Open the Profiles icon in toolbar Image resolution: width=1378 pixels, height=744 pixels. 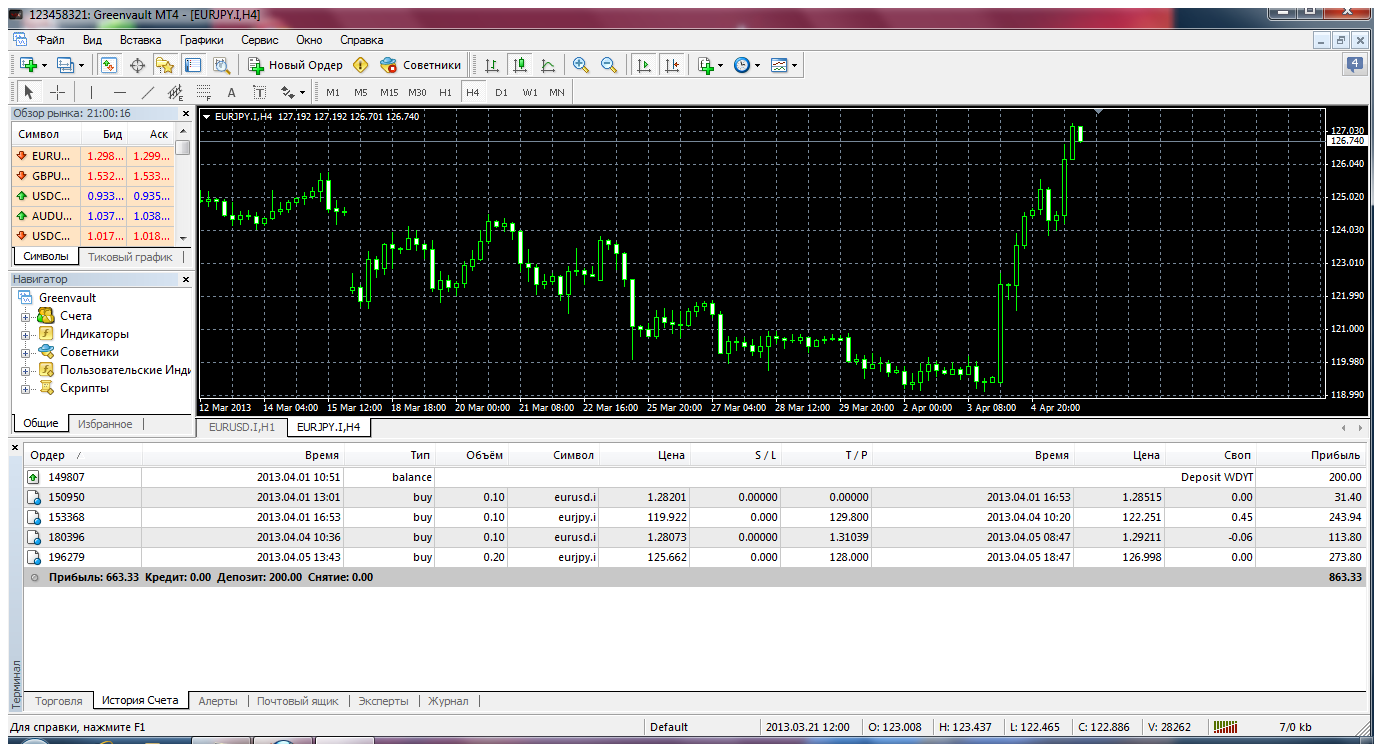point(66,65)
